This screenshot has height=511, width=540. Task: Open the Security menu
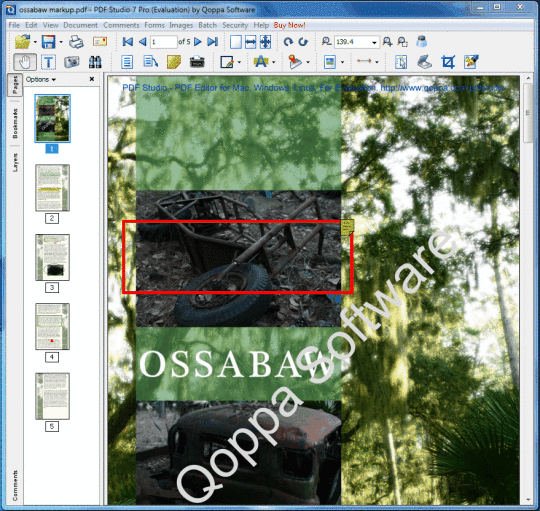tap(235, 25)
